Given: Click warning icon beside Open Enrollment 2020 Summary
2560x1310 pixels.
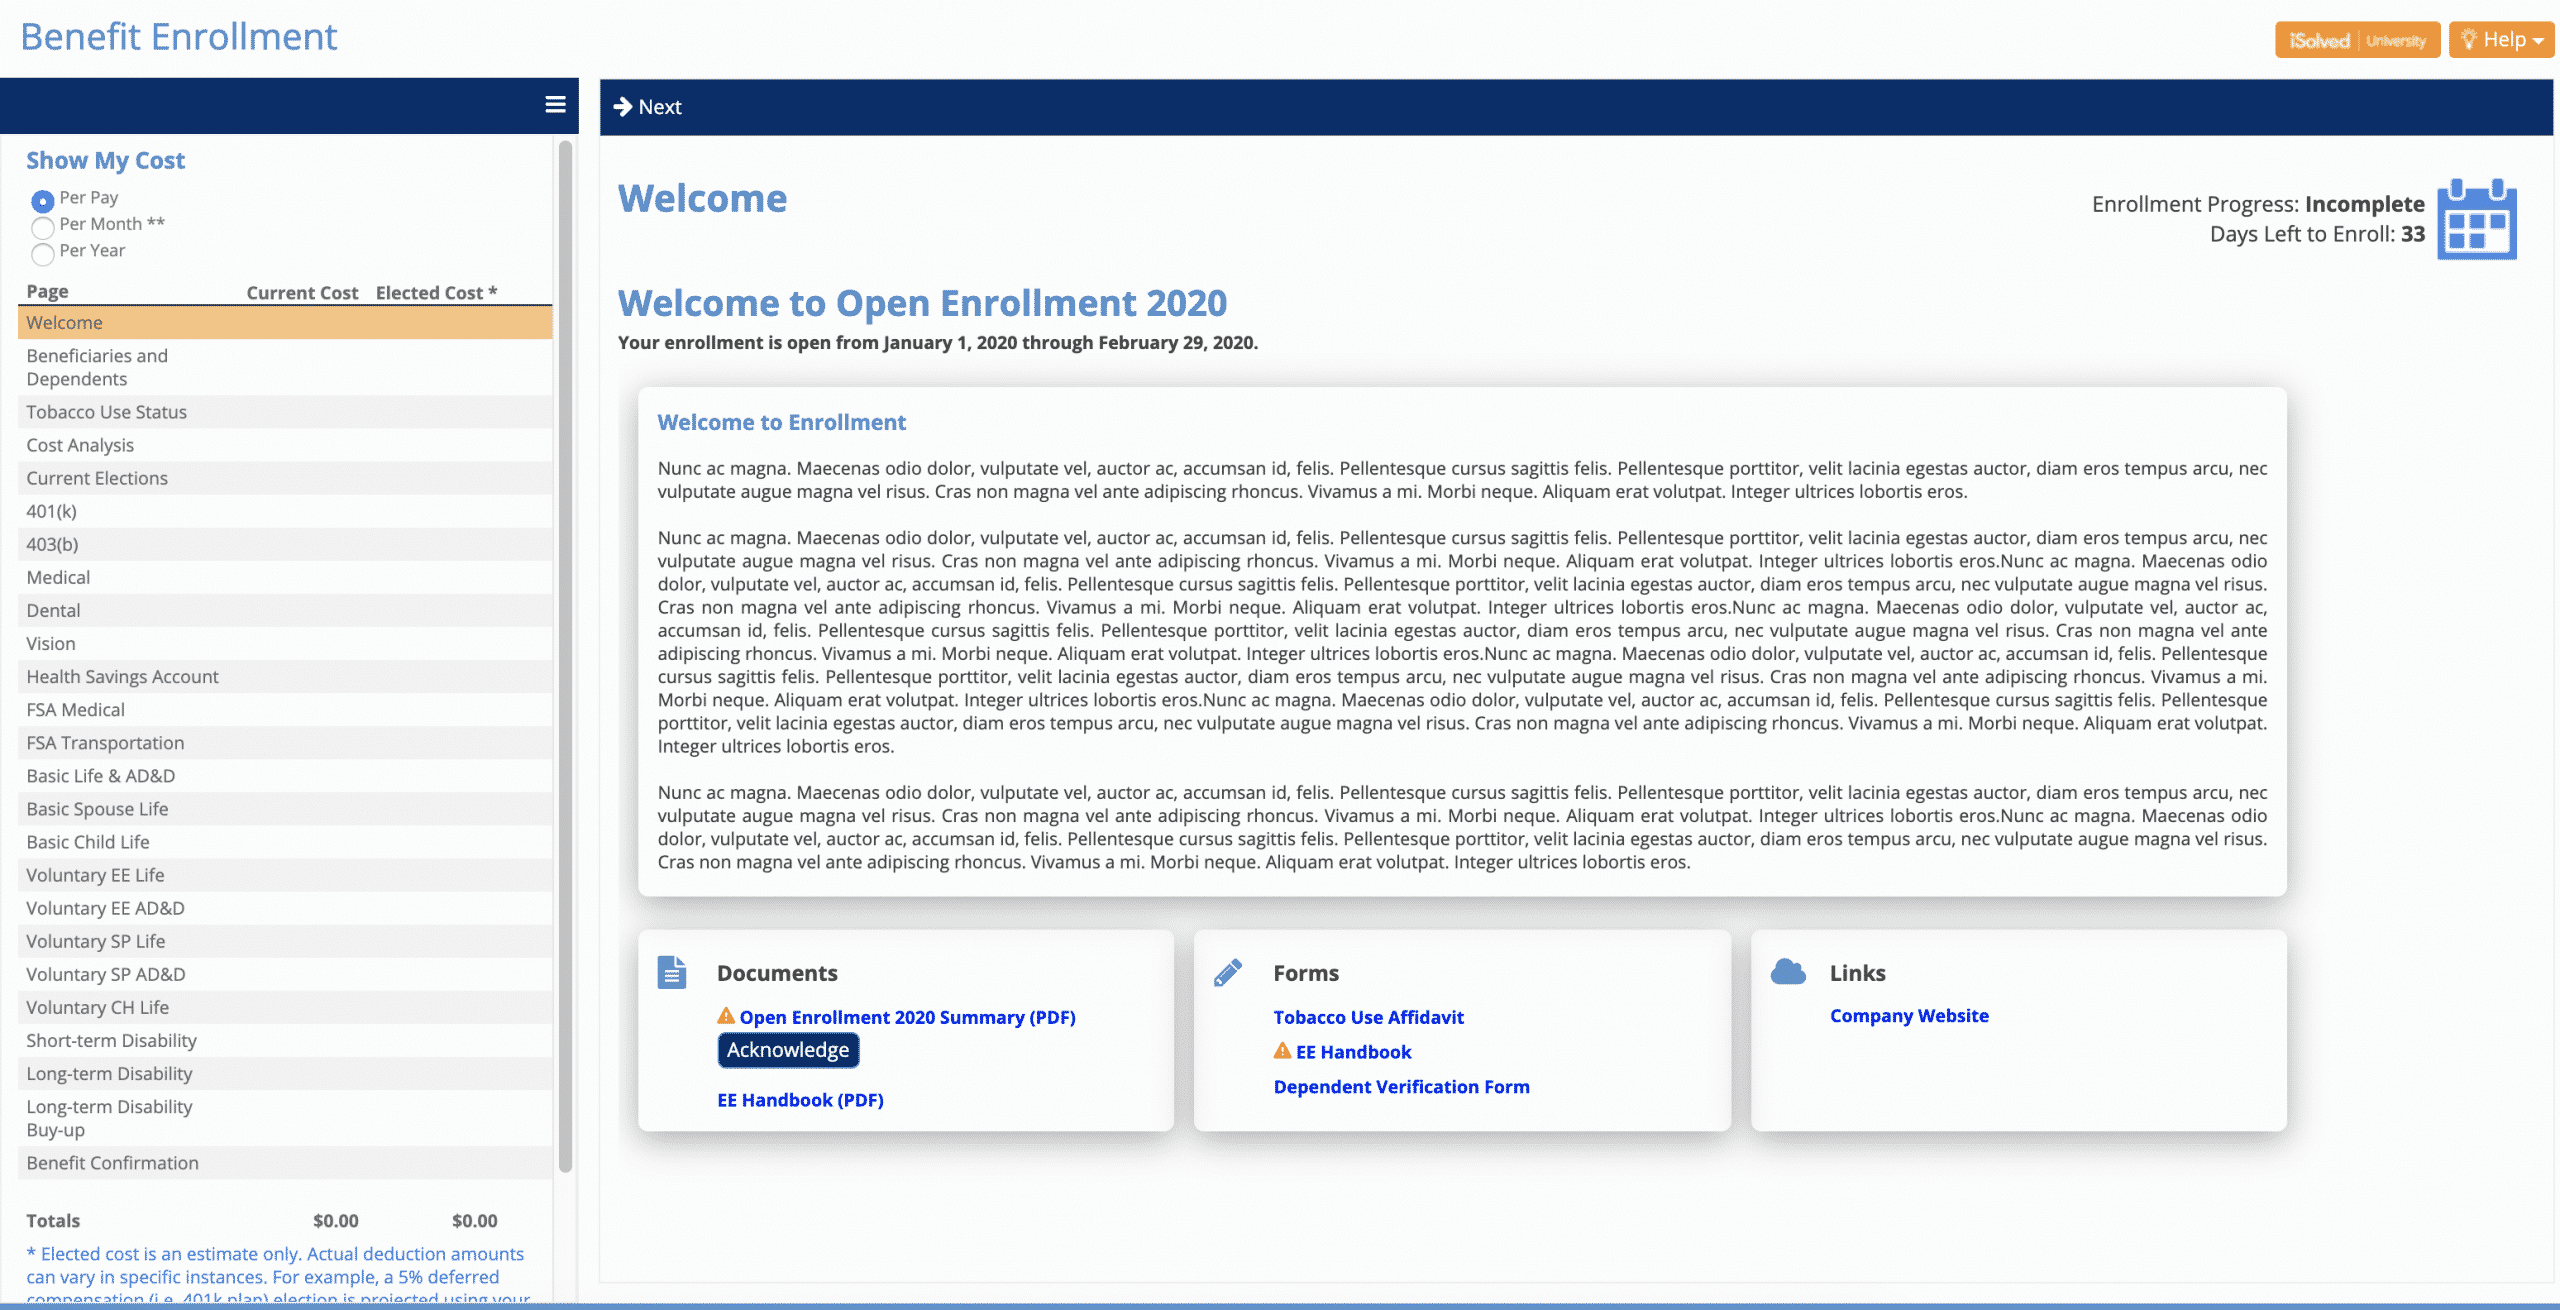Looking at the screenshot, I should (x=726, y=1016).
